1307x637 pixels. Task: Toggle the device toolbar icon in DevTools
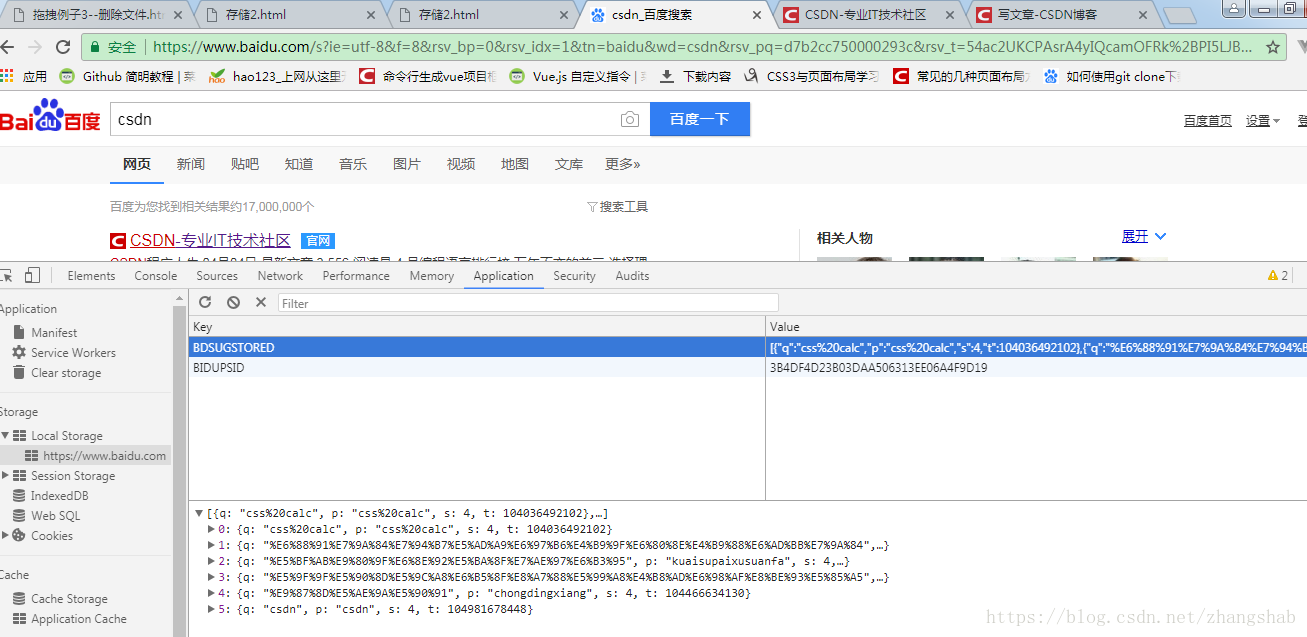click(x=32, y=276)
